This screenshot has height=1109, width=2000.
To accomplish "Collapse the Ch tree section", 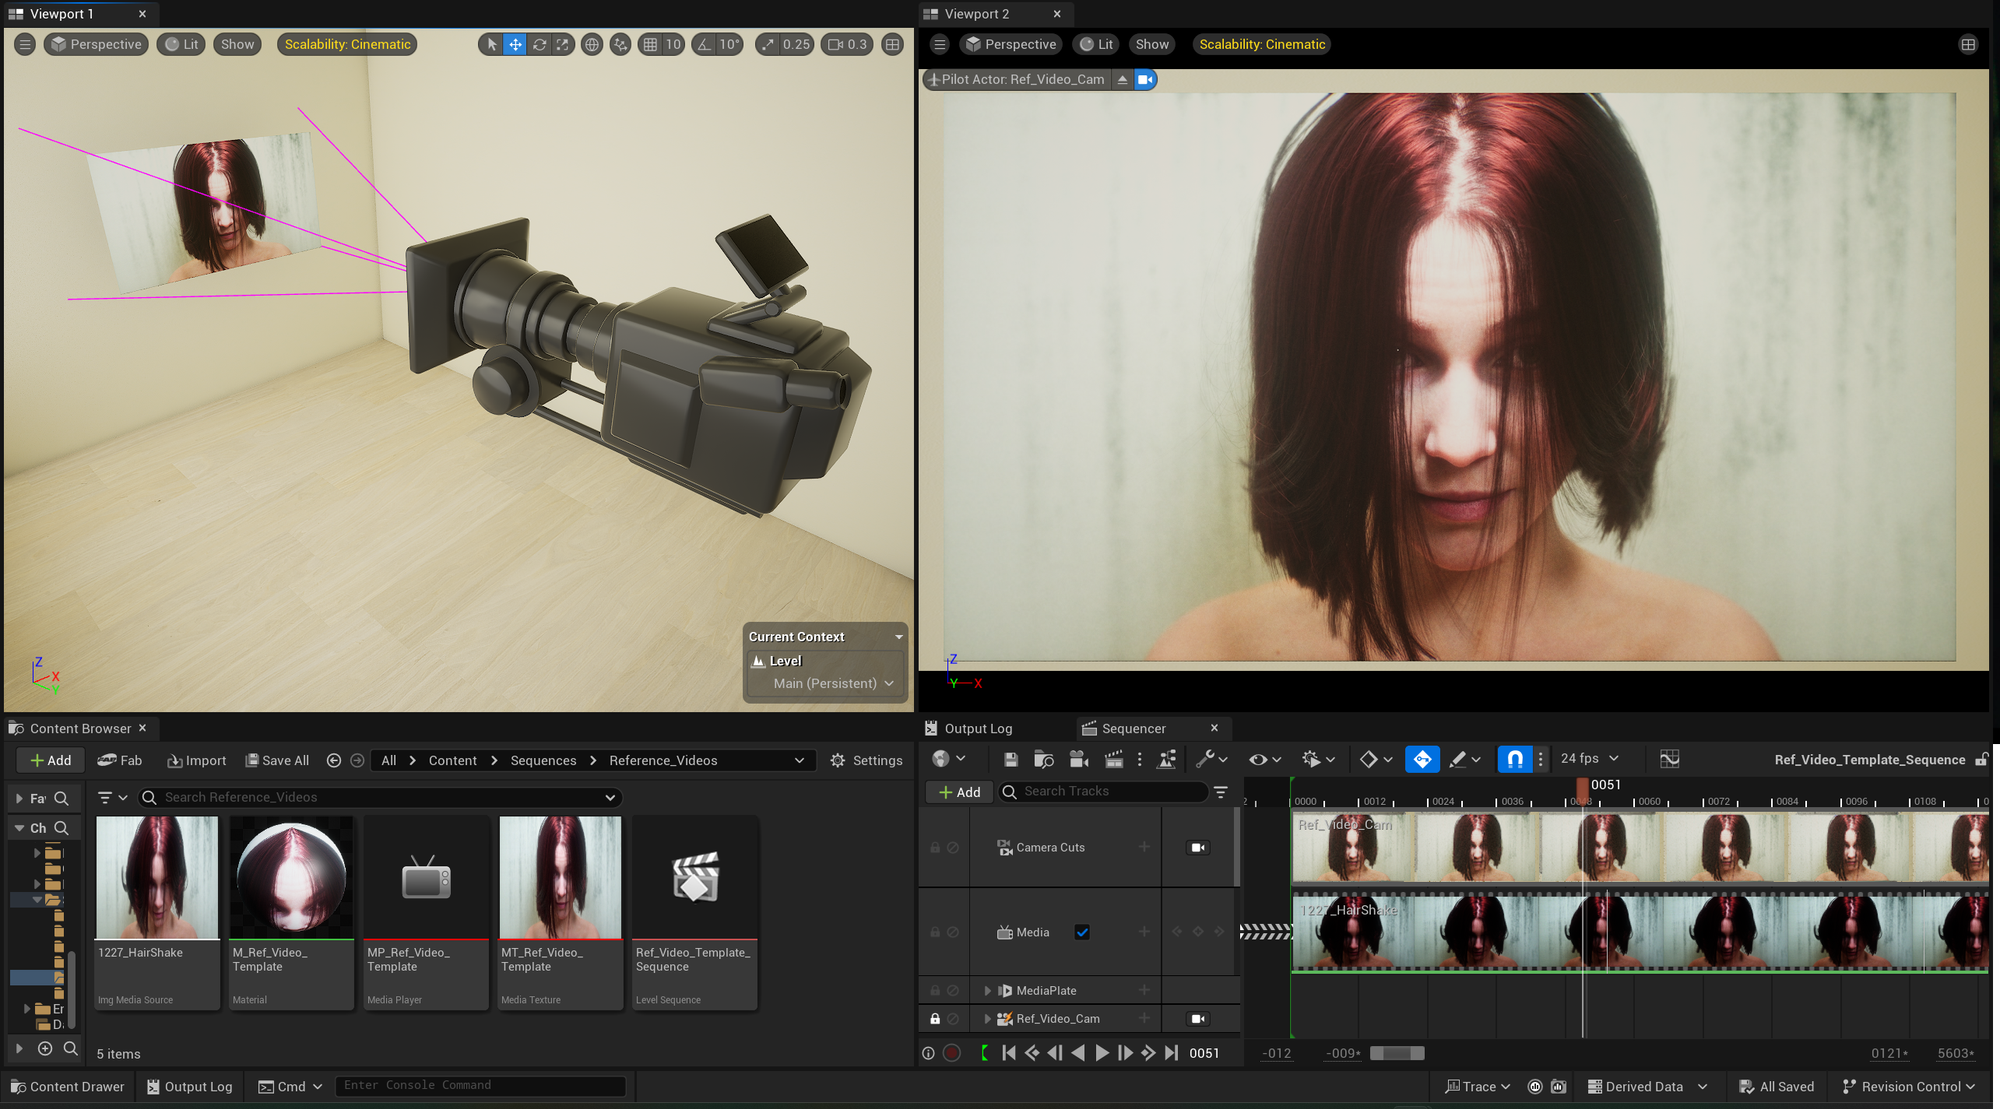I will click(19, 828).
